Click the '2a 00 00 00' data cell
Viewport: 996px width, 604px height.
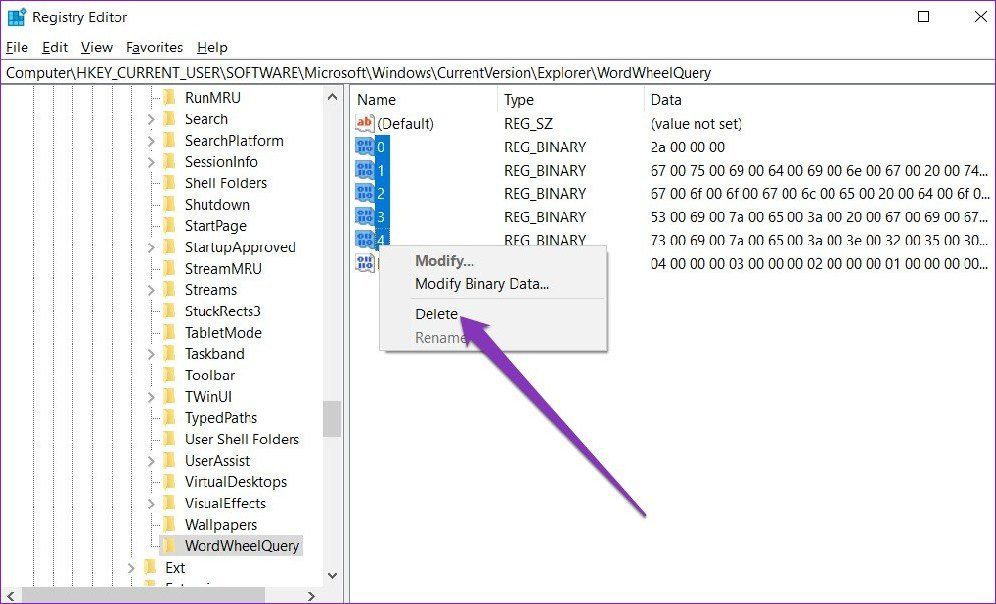[x=687, y=147]
